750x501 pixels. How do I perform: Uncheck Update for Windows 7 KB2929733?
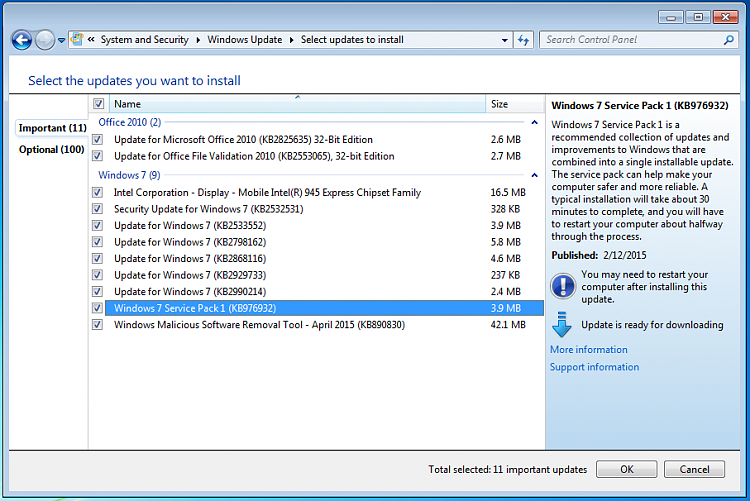pyautogui.click(x=98, y=275)
